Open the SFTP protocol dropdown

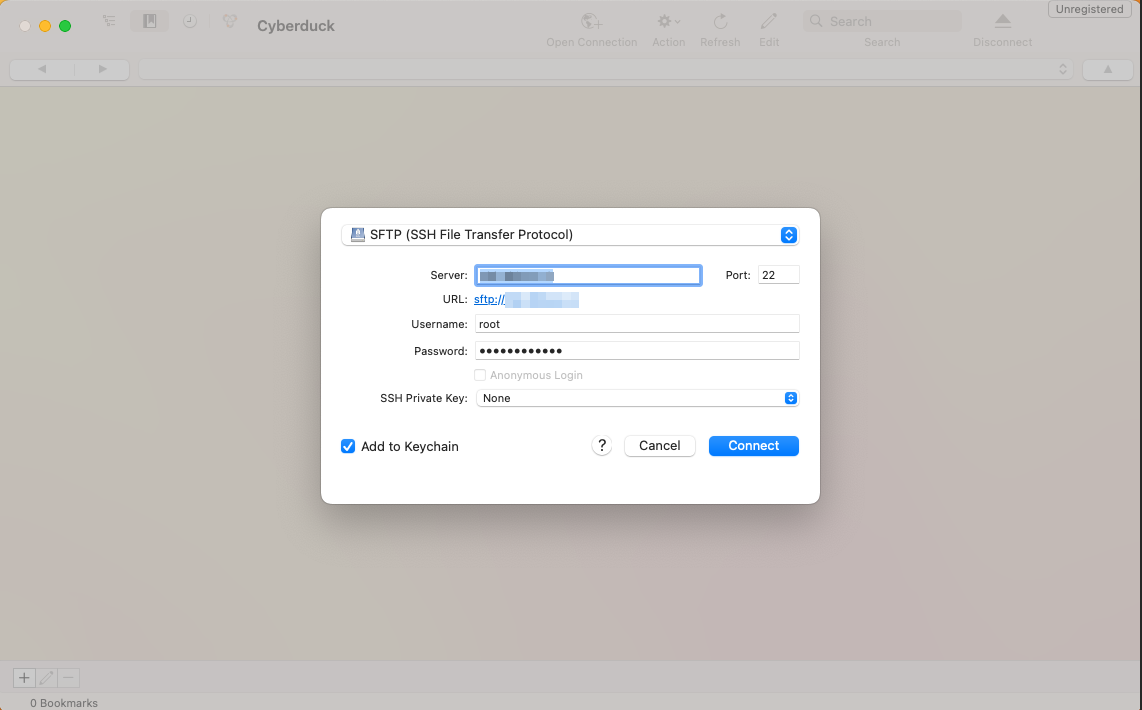pos(570,235)
